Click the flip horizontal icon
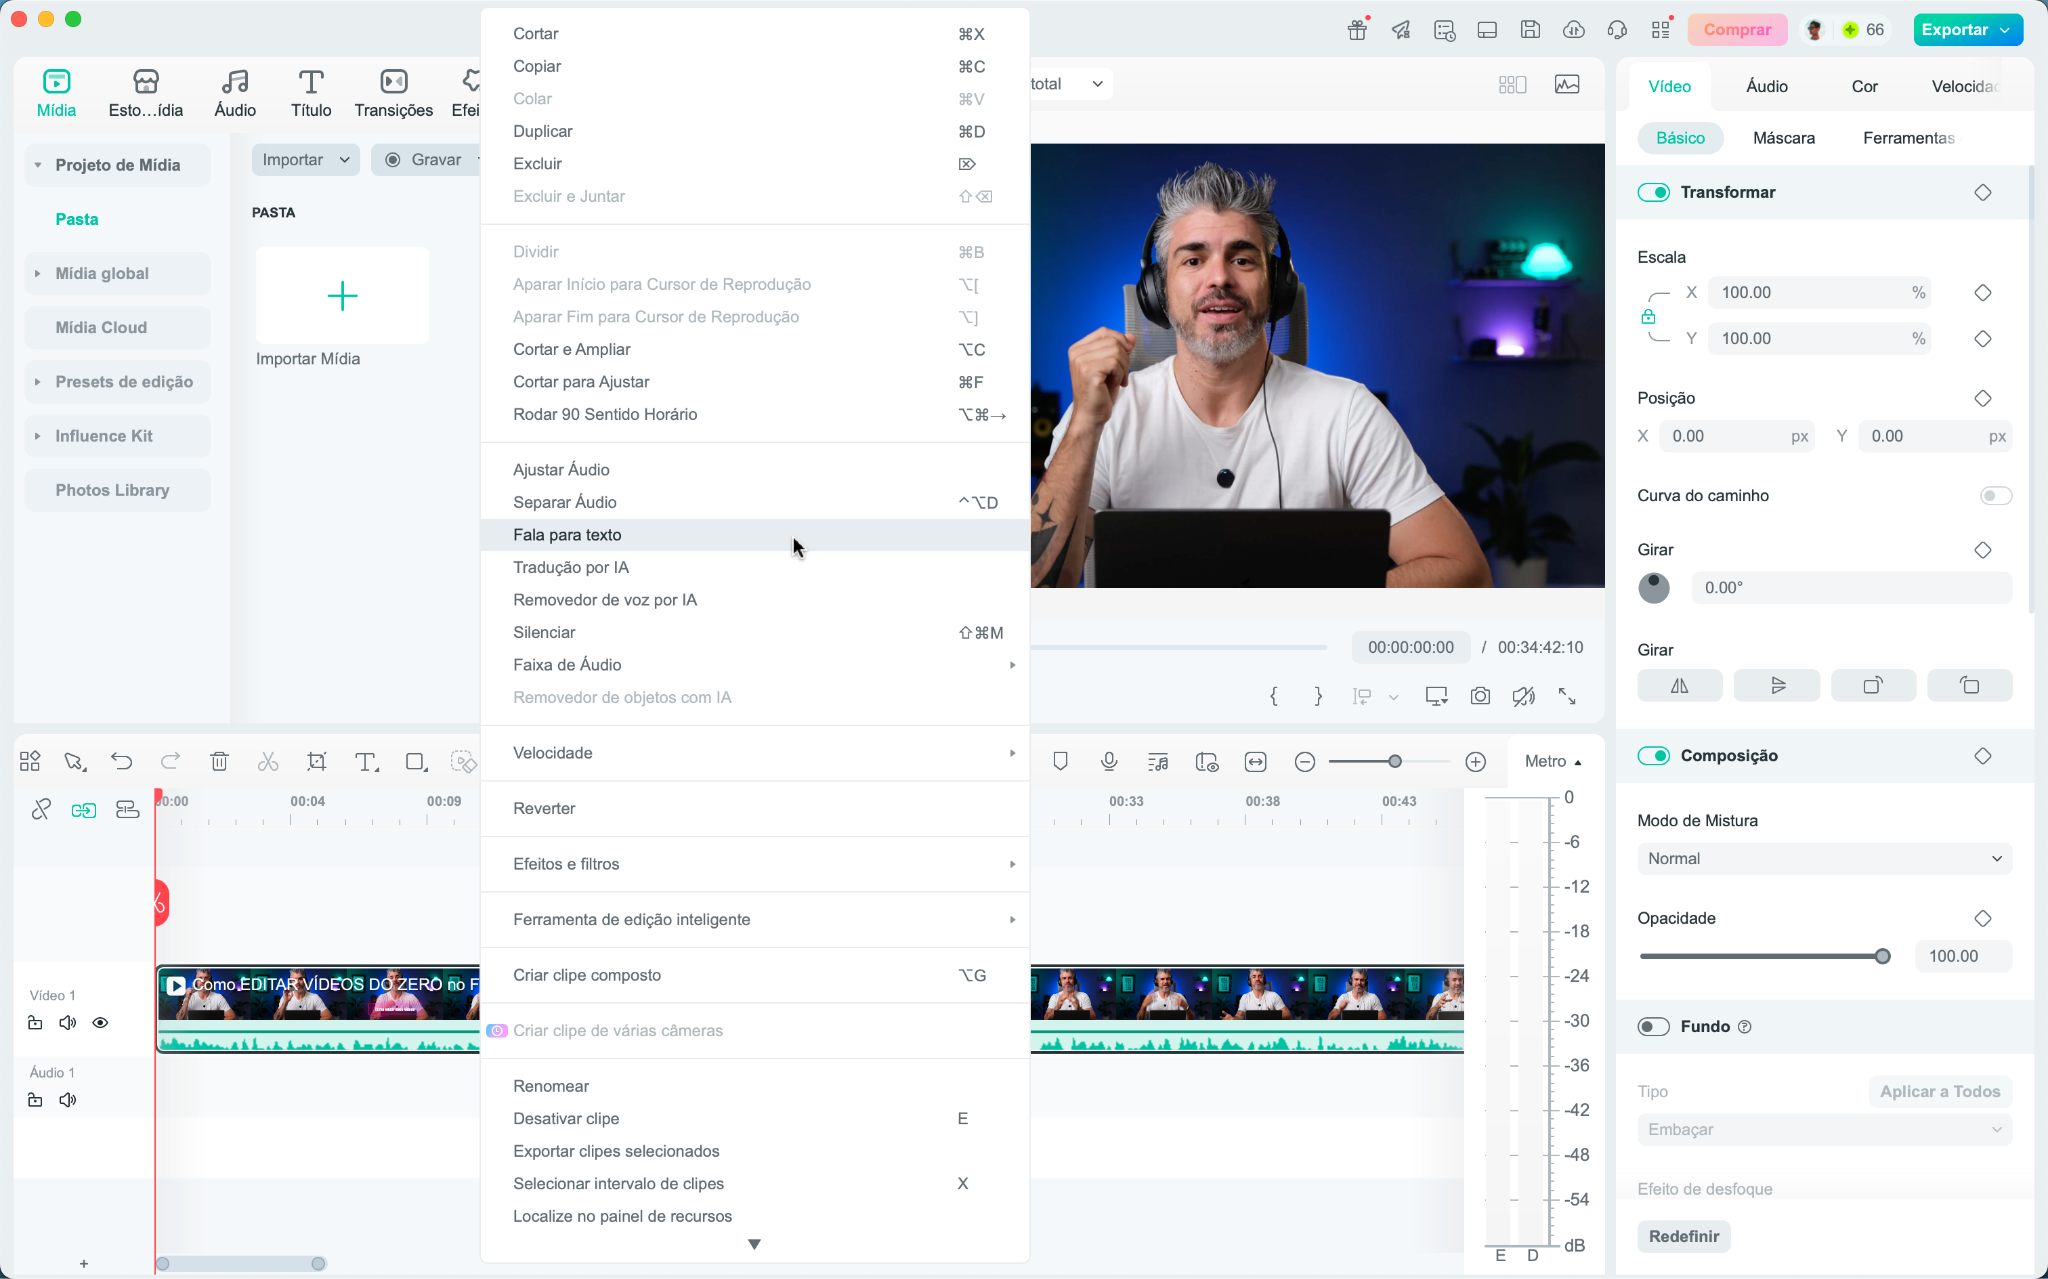Screen dimensions: 2048x1279 1680,685
